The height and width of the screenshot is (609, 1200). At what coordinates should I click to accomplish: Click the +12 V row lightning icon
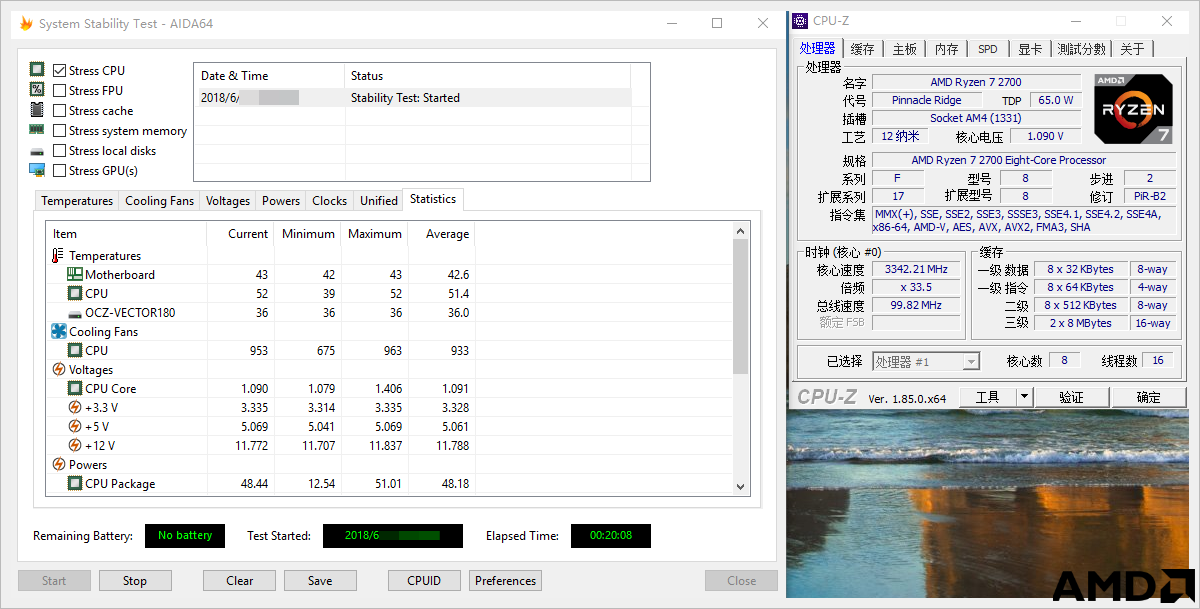coord(75,445)
